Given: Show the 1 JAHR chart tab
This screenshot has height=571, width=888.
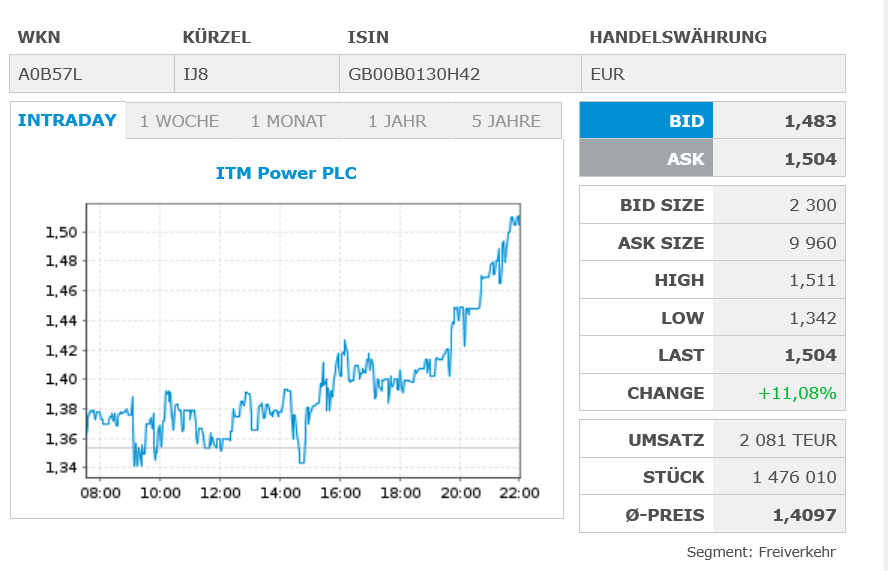Looking at the screenshot, I should tap(398, 121).
